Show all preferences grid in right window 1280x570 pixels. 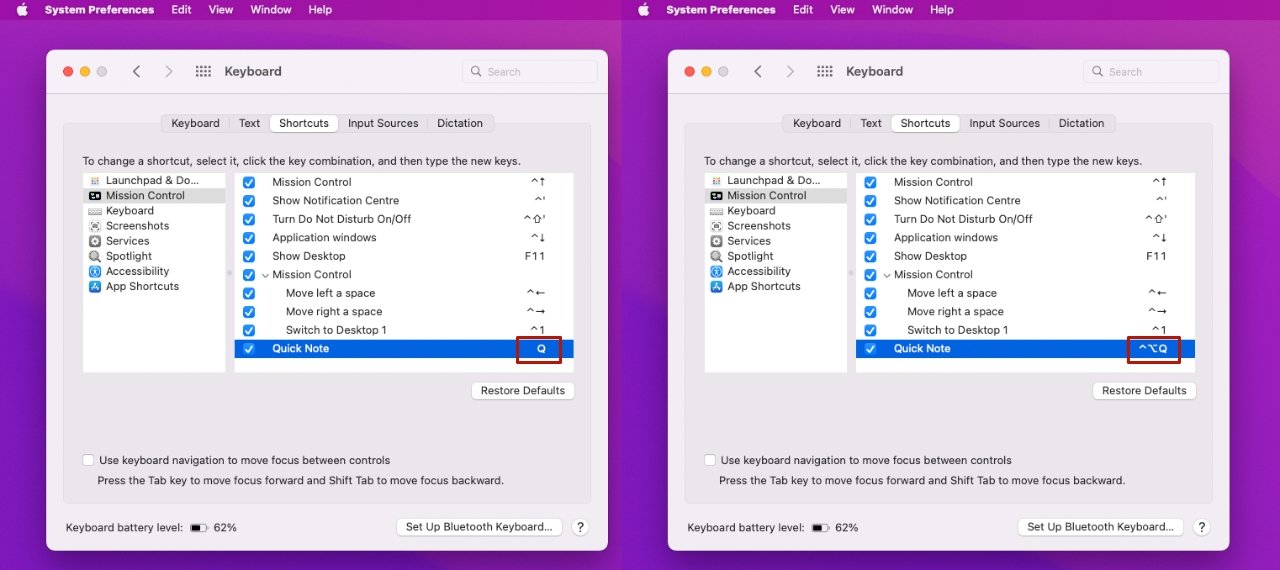[x=825, y=71]
